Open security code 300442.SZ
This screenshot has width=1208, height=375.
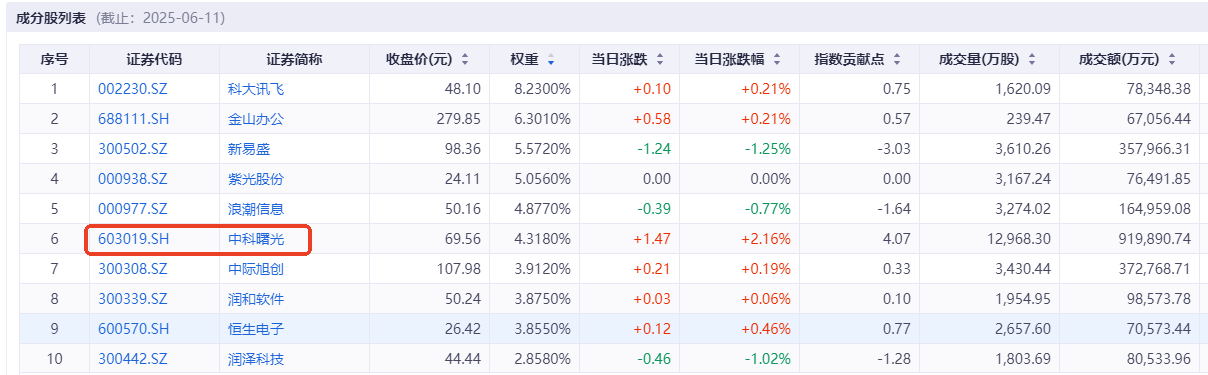click(132, 359)
